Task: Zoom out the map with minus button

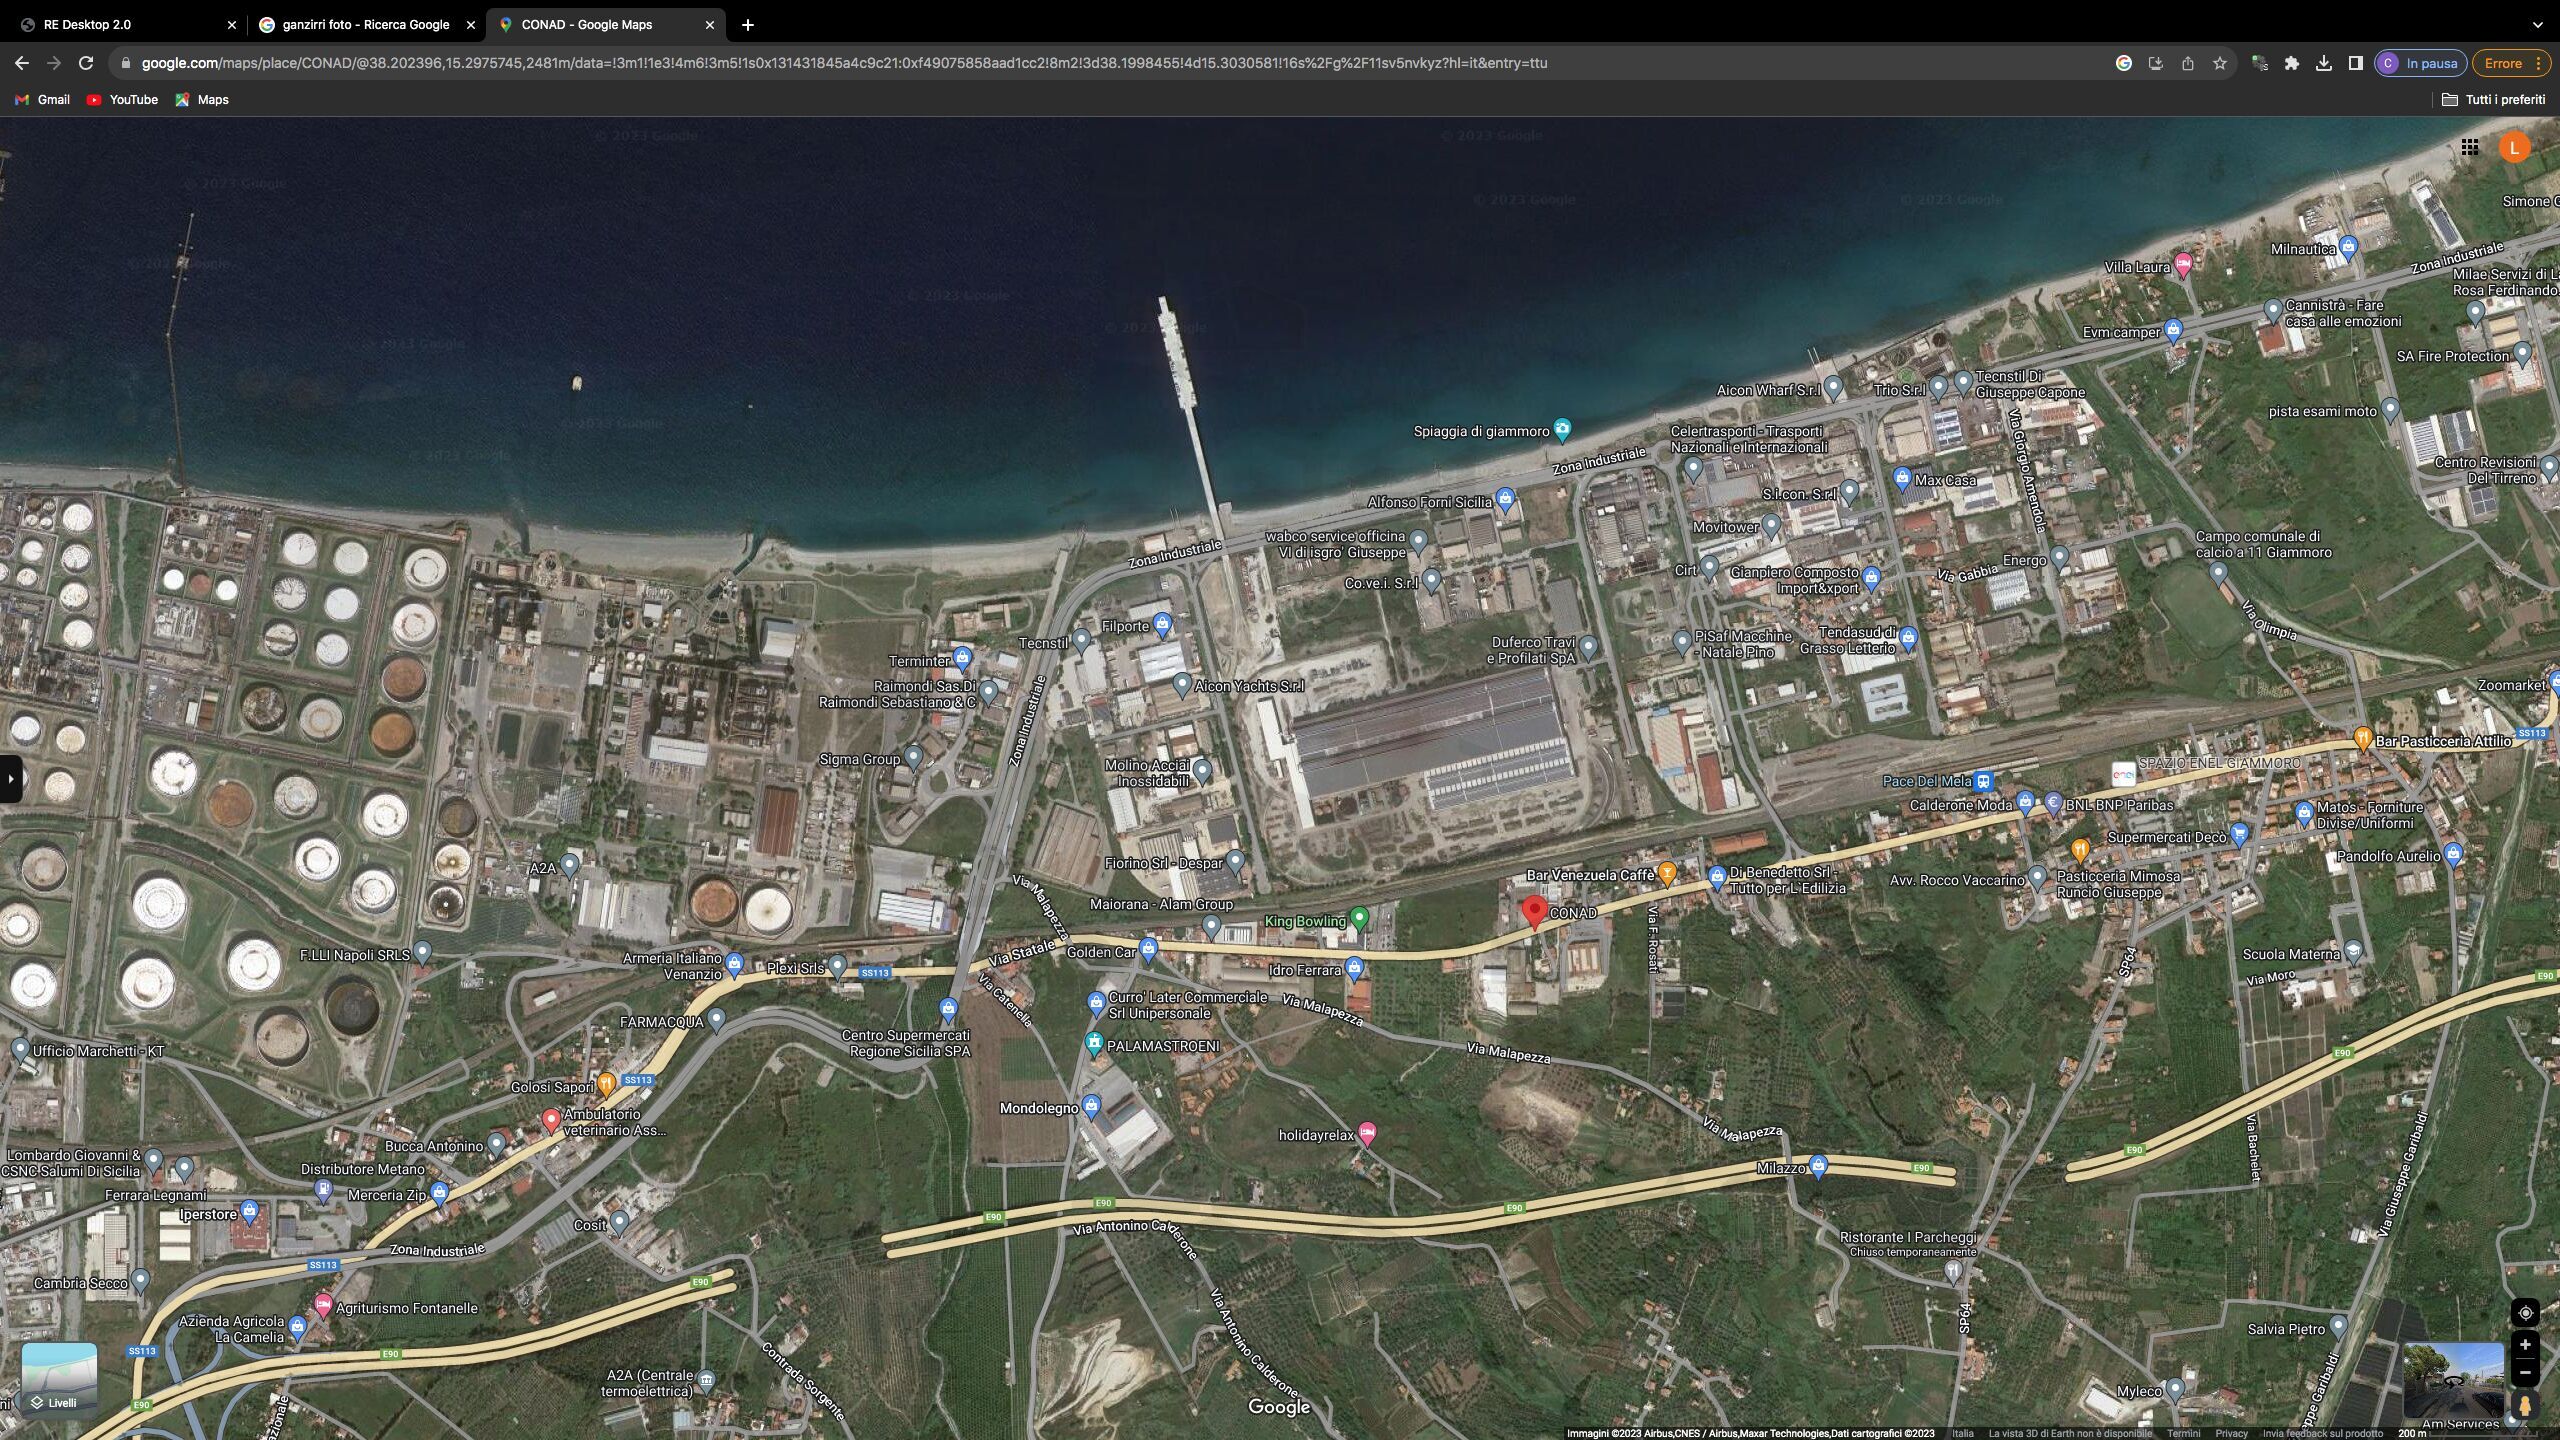Action: point(2524,1373)
